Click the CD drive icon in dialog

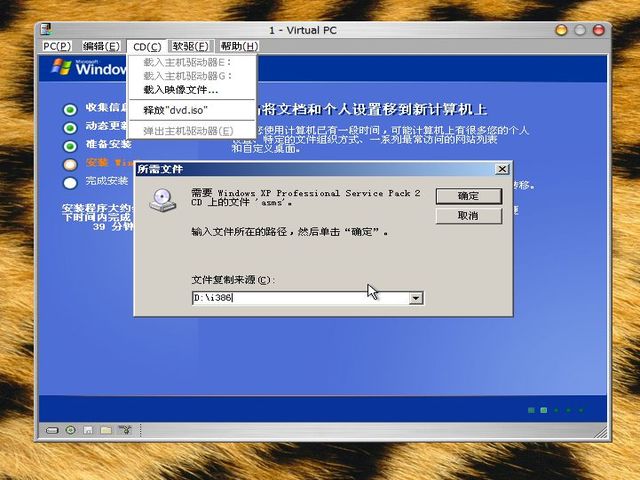[x=162, y=200]
